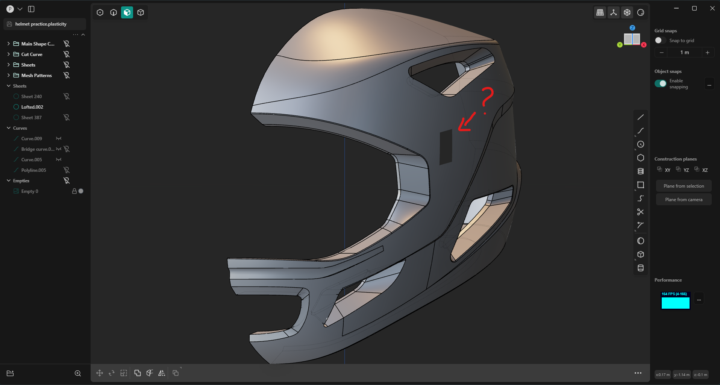This screenshot has width=720, height=385.
Task: Open bottom bar three-dots more menu
Action: tap(638, 373)
